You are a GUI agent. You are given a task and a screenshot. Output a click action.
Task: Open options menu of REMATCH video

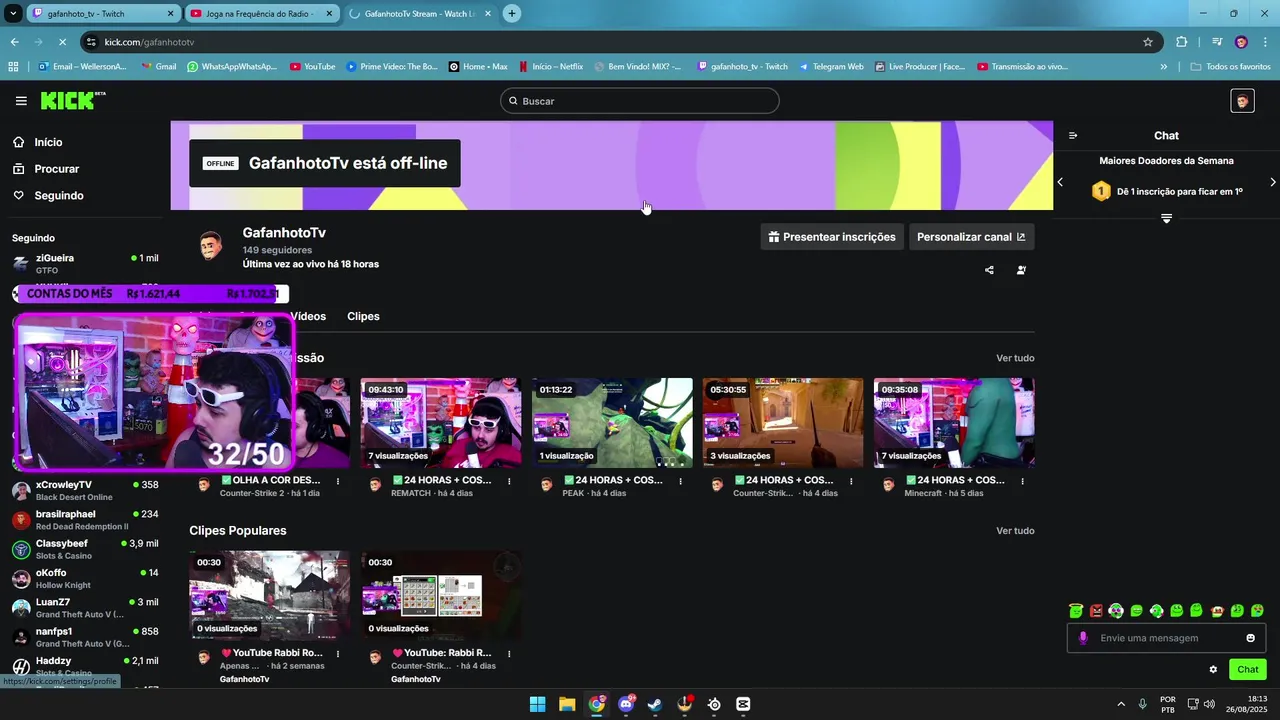tap(509, 481)
